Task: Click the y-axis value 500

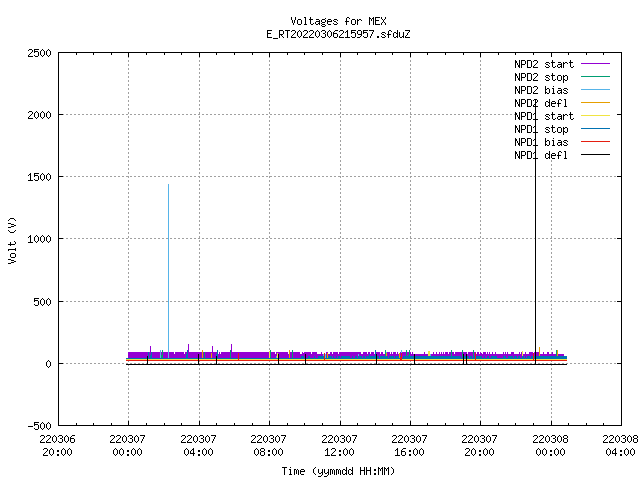Action: pos(43,302)
